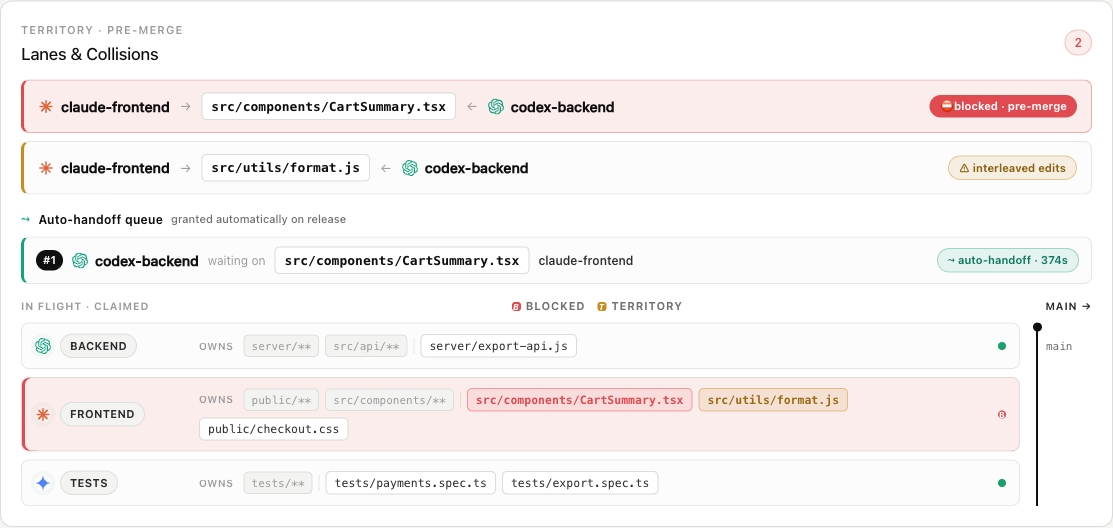Click the #1 queue position badge

[50, 260]
